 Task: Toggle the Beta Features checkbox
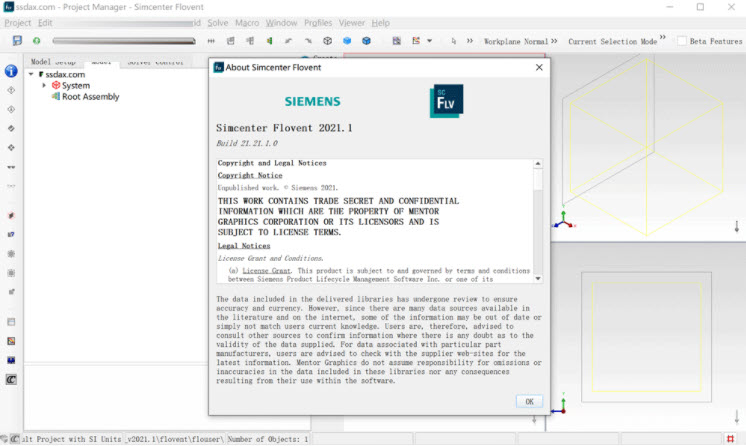point(682,41)
